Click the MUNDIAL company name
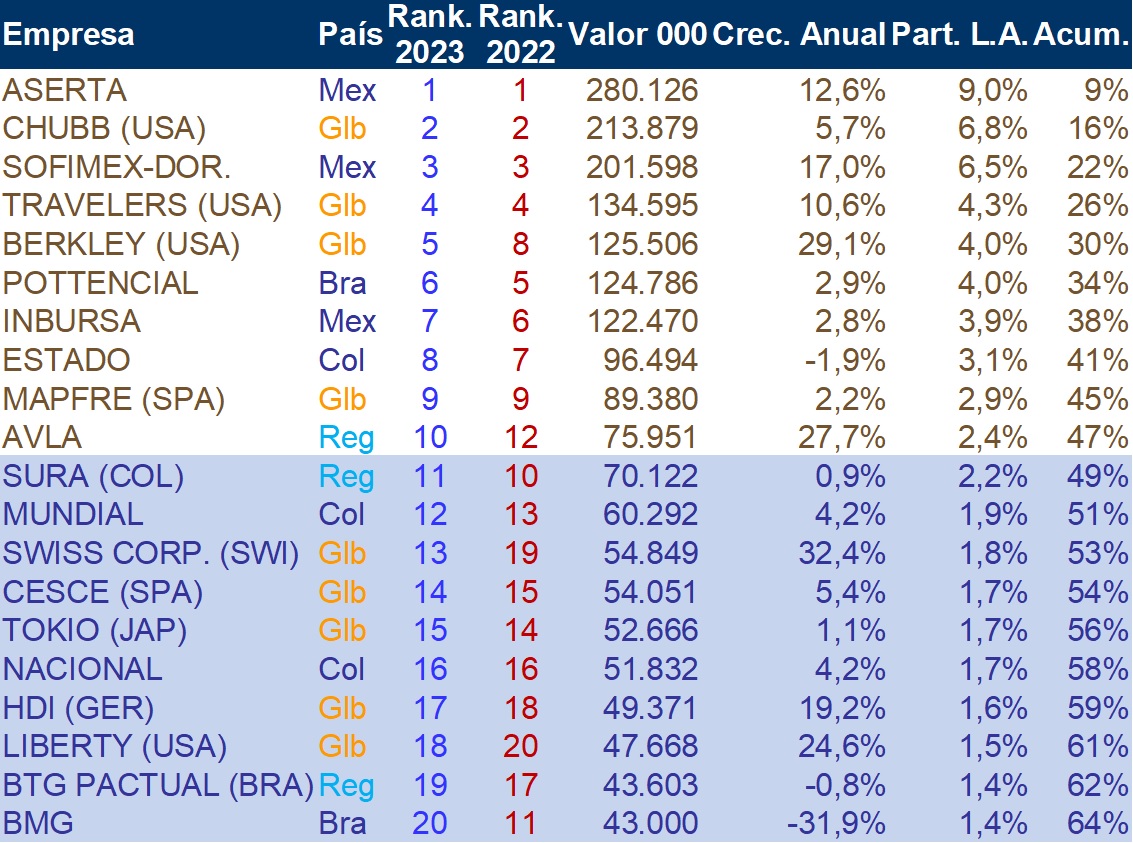This screenshot has height=843, width=1133. [x=73, y=514]
